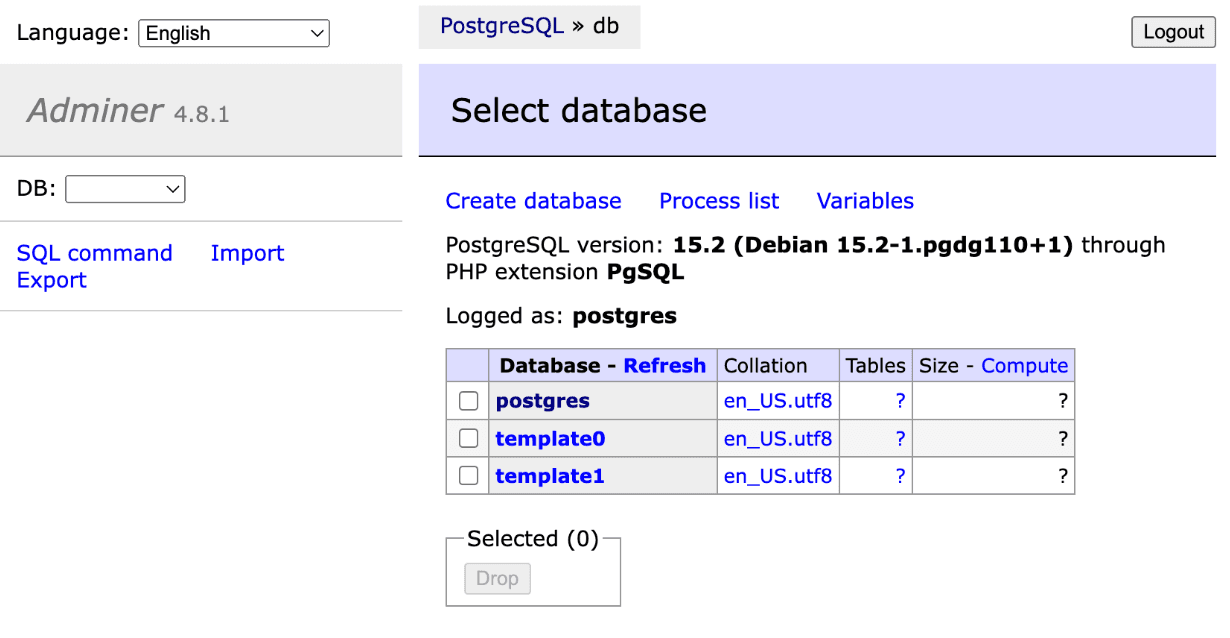The height and width of the screenshot is (638, 1230).
Task: Refresh the database list
Action: (664, 366)
